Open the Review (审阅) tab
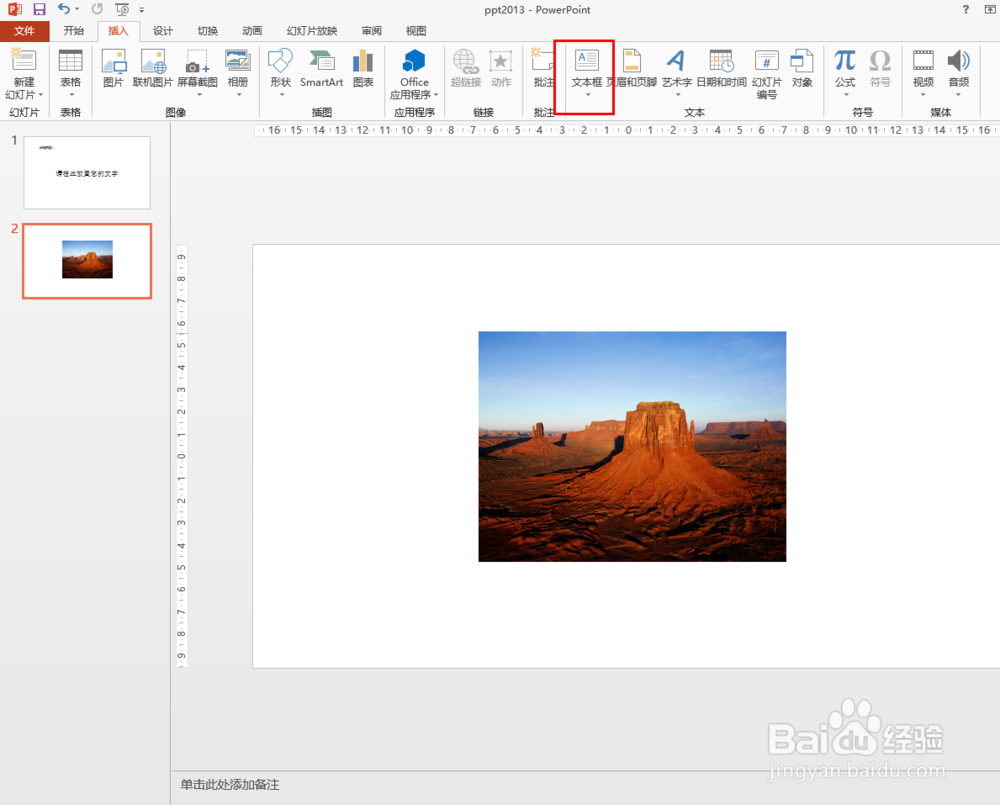 tap(371, 31)
